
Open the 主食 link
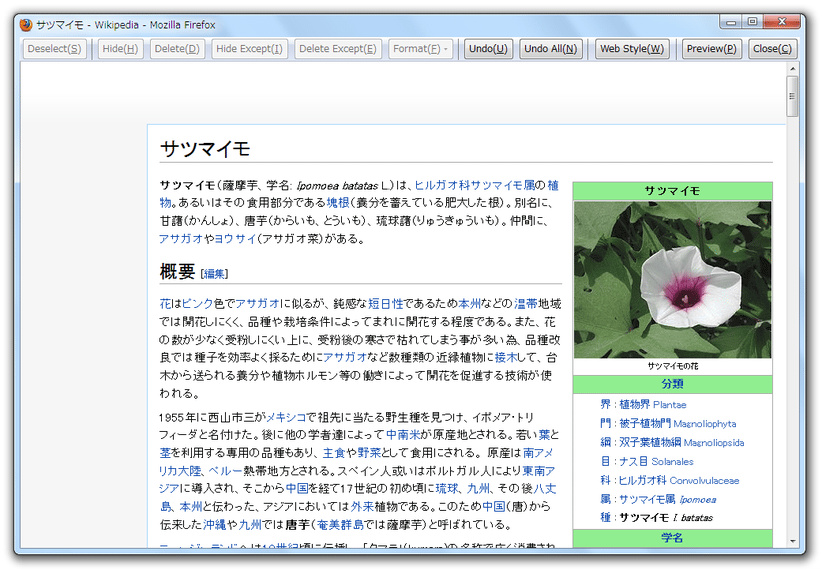tap(334, 453)
